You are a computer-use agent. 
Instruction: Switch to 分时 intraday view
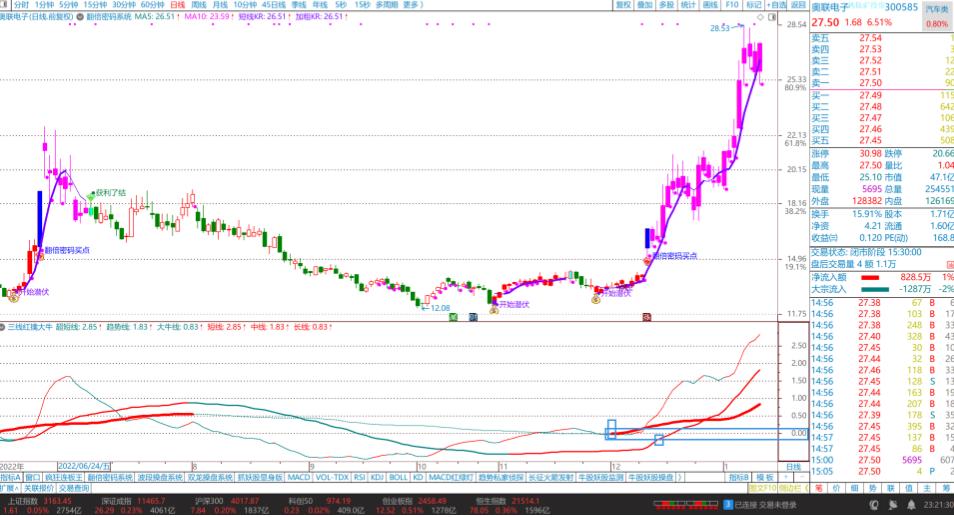21,5
